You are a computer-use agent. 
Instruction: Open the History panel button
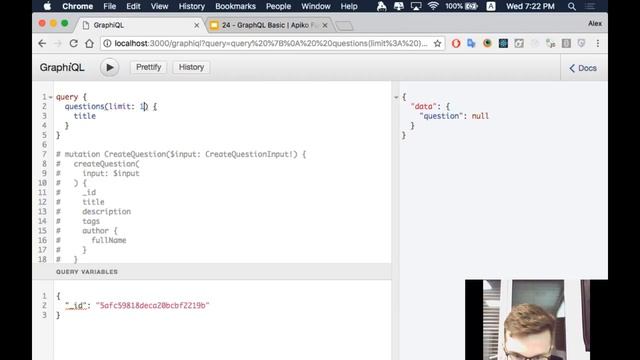click(191, 67)
